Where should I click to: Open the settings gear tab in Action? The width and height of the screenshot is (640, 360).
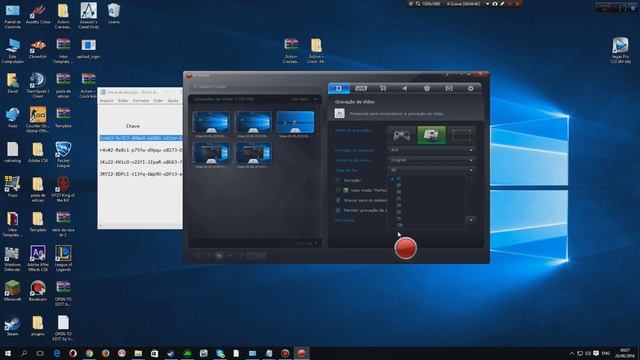pos(471,88)
